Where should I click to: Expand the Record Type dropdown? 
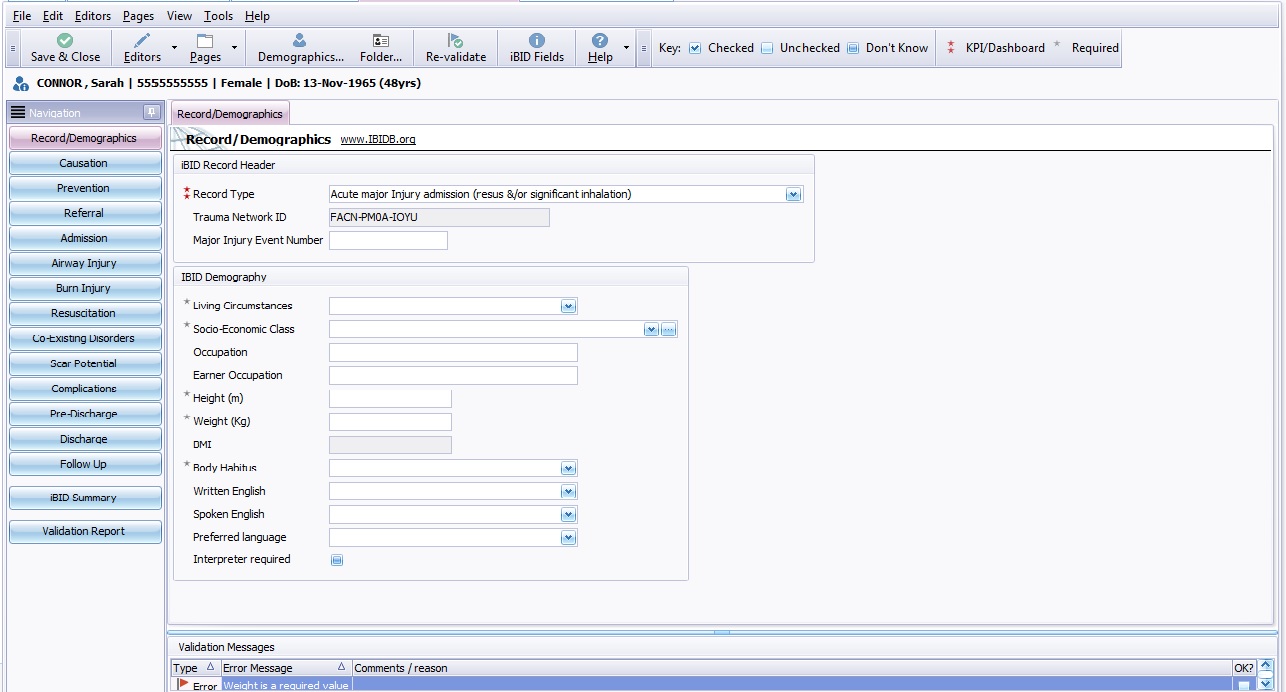pos(793,195)
